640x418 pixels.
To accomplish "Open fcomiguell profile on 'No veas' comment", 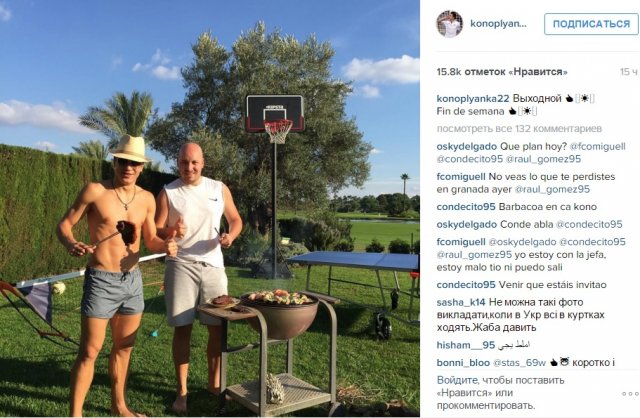I will point(461,177).
